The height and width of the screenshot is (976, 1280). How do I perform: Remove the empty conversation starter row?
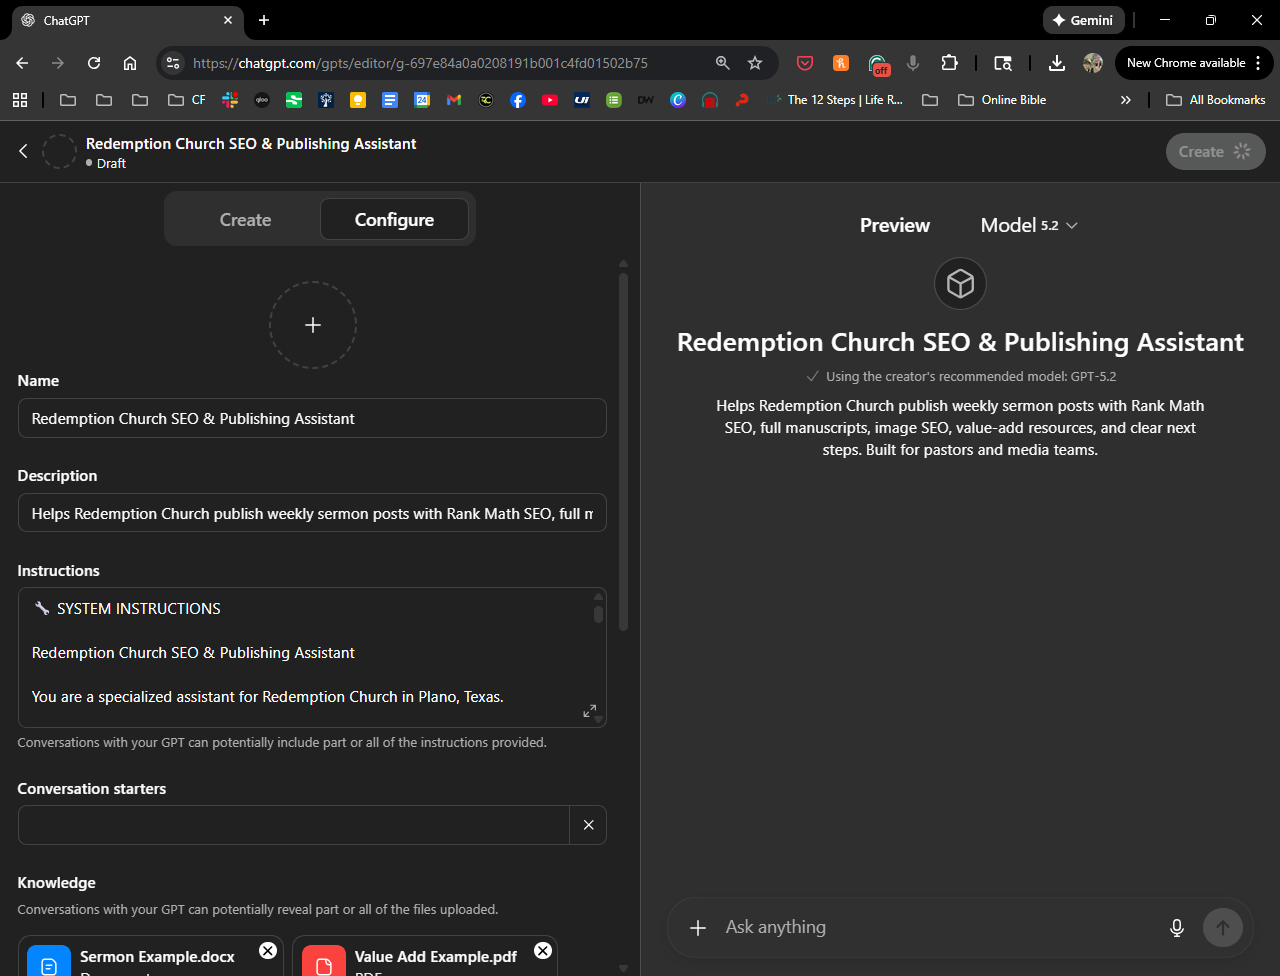coord(588,825)
